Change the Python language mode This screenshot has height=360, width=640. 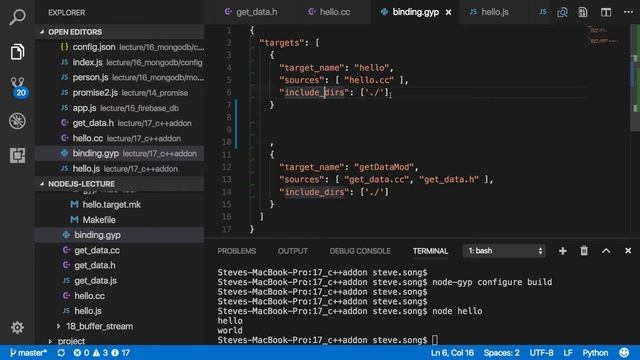pyautogui.click(x=595, y=353)
